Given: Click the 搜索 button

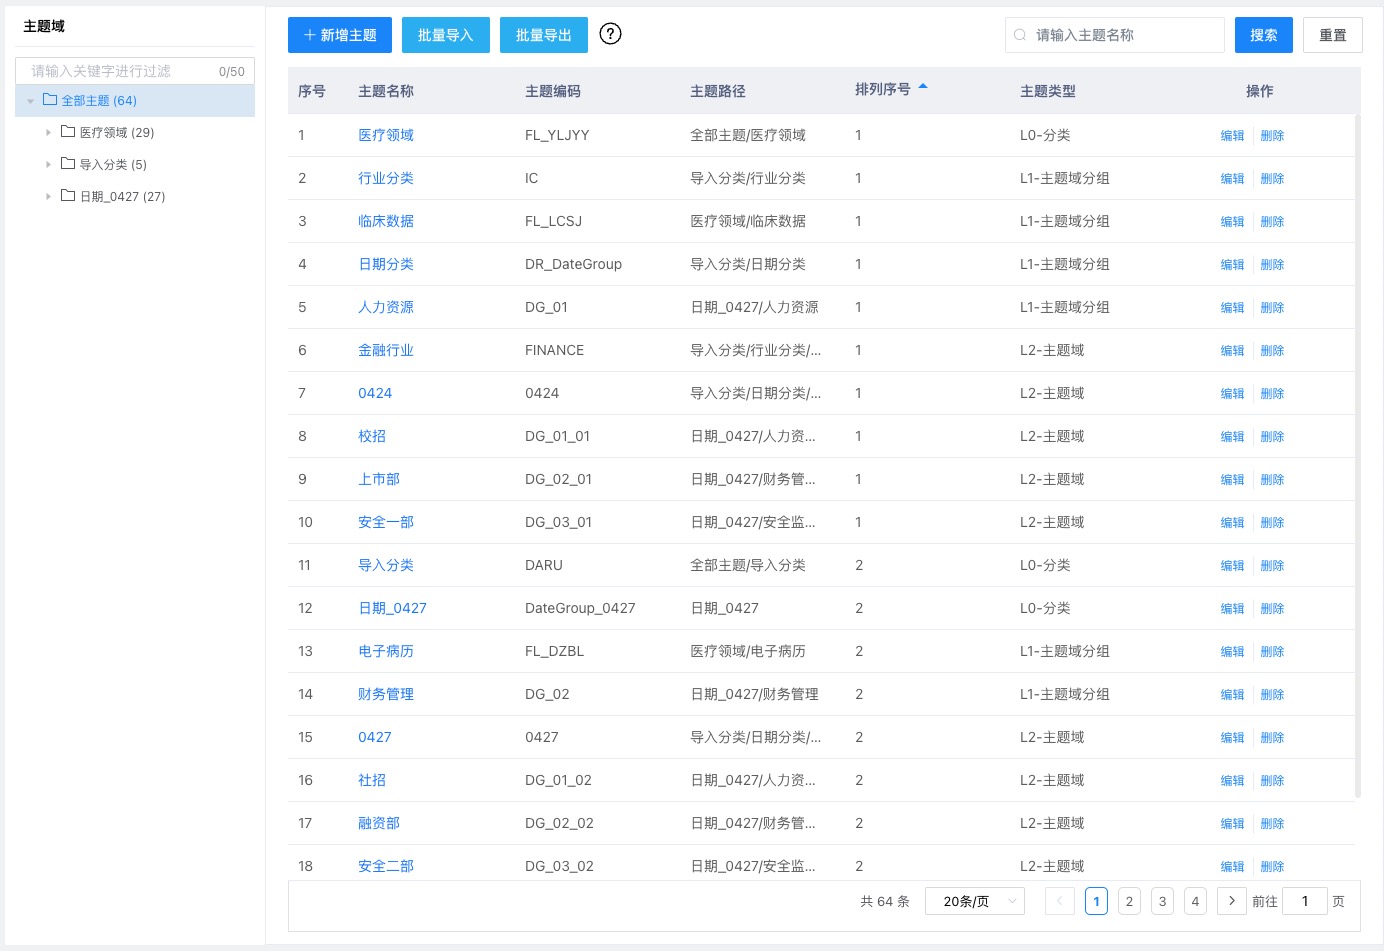Looking at the screenshot, I should [1262, 34].
